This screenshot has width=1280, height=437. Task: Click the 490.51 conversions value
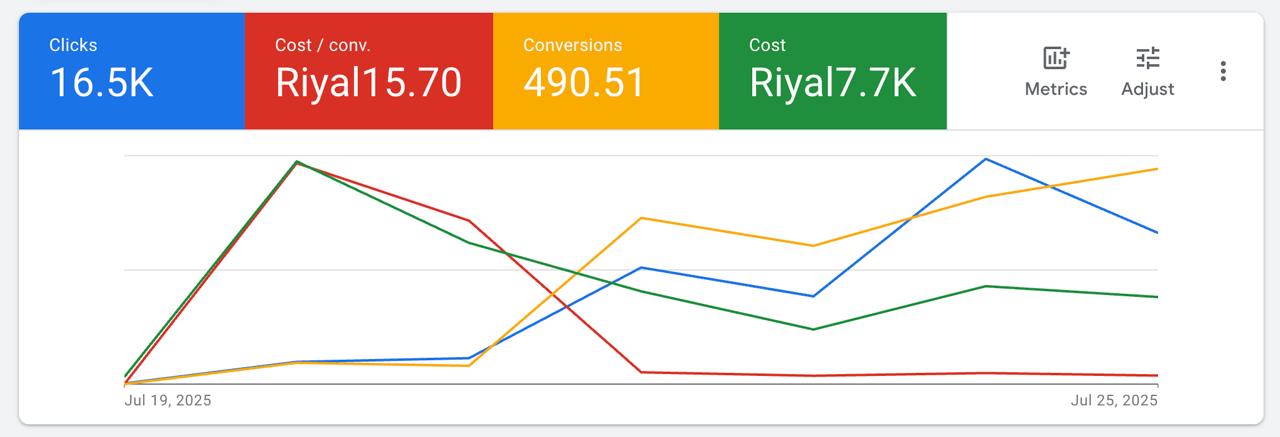585,84
